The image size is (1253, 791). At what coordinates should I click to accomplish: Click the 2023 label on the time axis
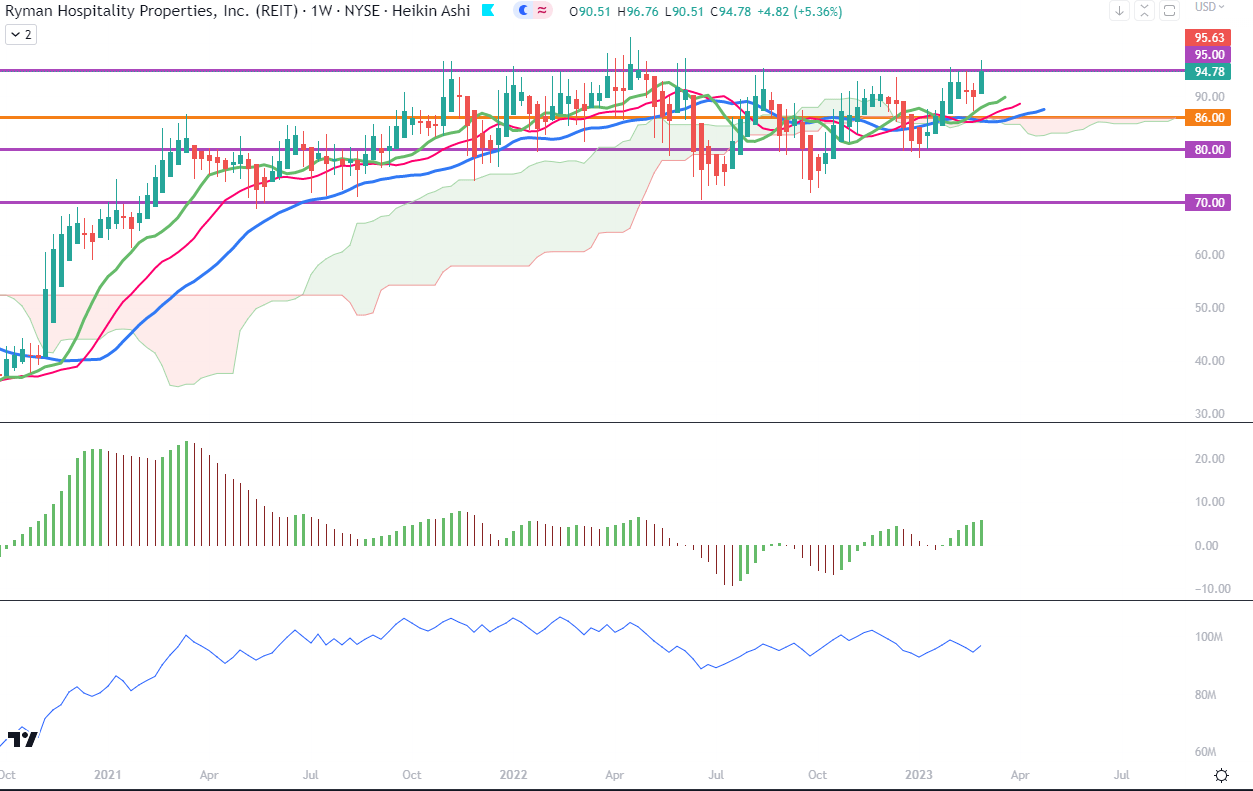[918, 775]
